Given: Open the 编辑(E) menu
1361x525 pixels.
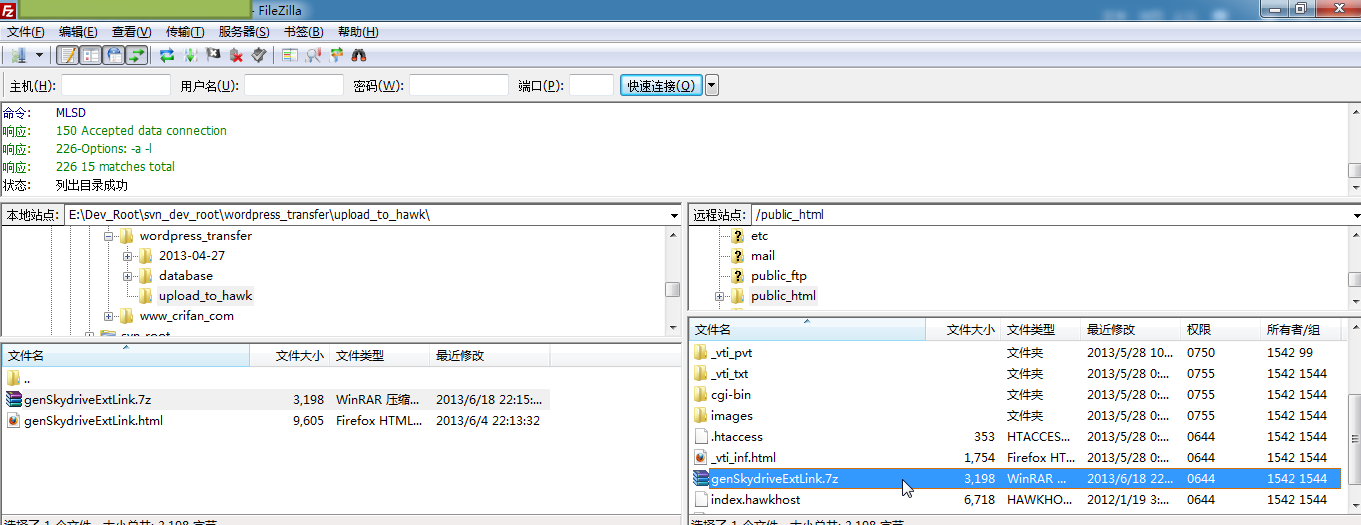Looking at the screenshot, I should 78,32.
